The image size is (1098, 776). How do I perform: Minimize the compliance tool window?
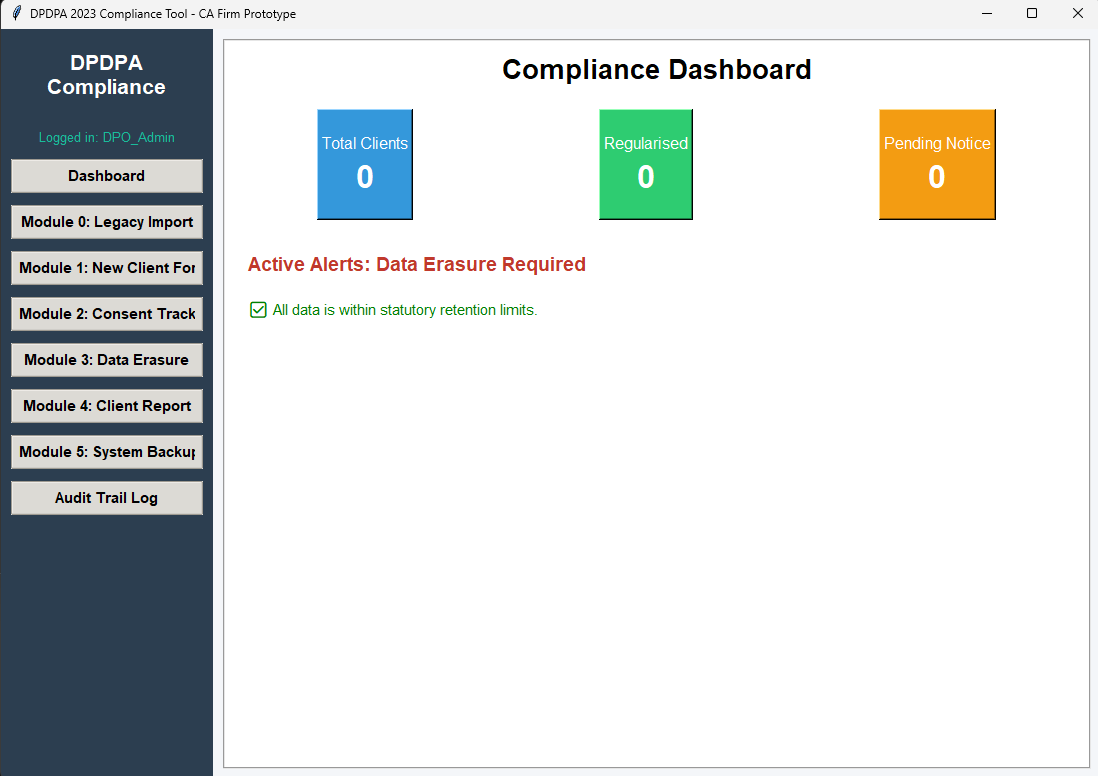[x=987, y=14]
